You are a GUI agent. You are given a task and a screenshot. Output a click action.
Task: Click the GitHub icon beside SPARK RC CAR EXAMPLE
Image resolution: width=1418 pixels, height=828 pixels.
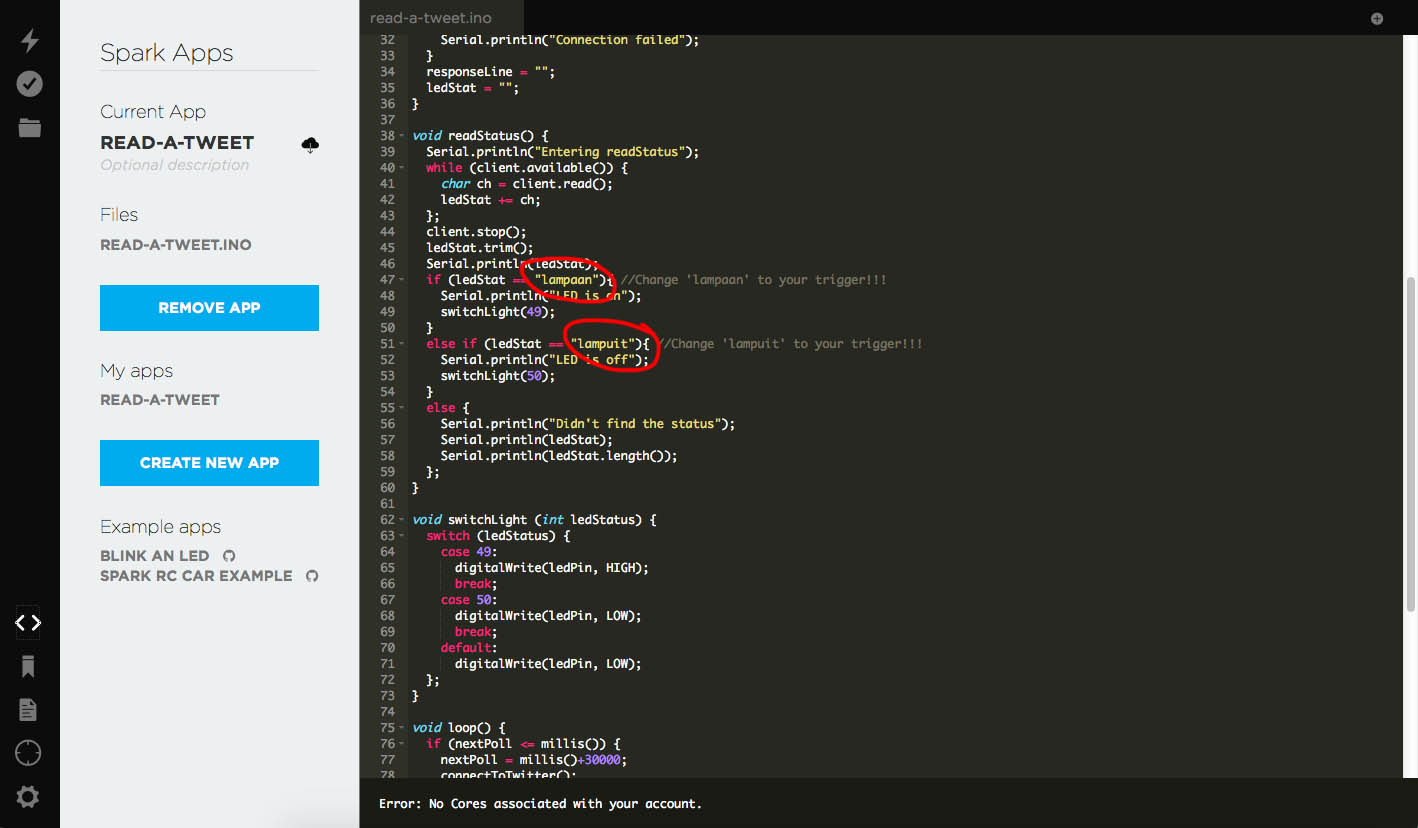point(312,575)
